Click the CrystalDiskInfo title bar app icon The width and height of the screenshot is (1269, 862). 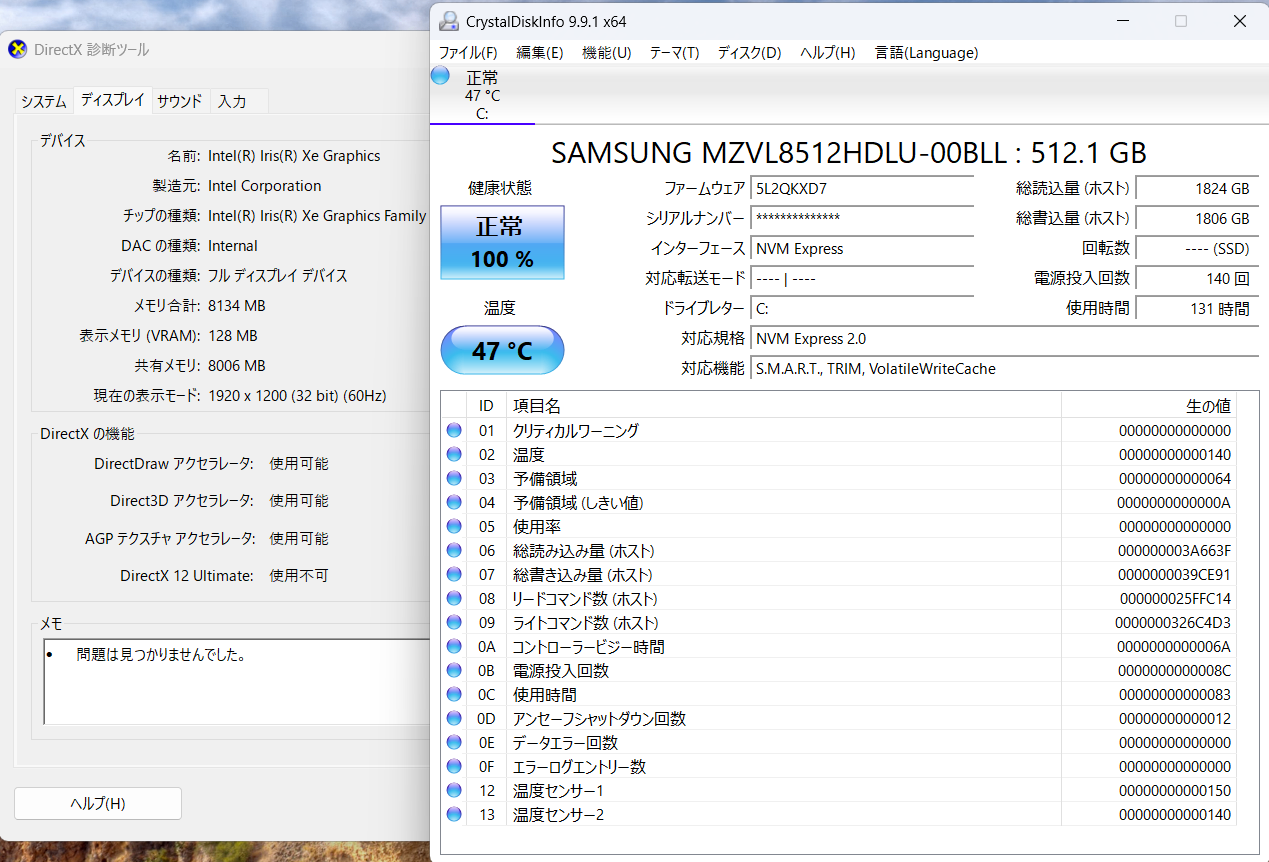click(x=450, y=21)
